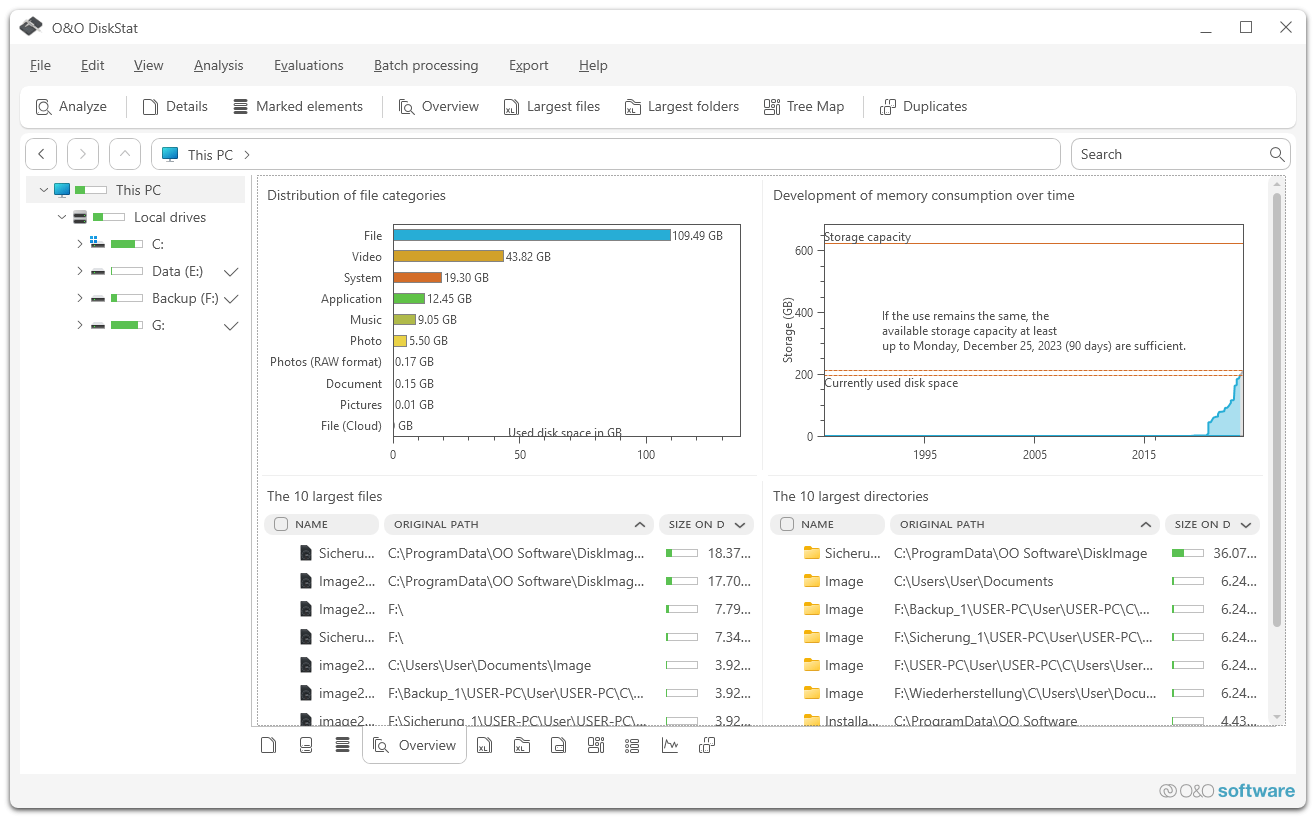Open Largest folders from the top toolbar
The width and height of the screenshot is (1316, 818).
pyautogui.click(x=682, y=106)
